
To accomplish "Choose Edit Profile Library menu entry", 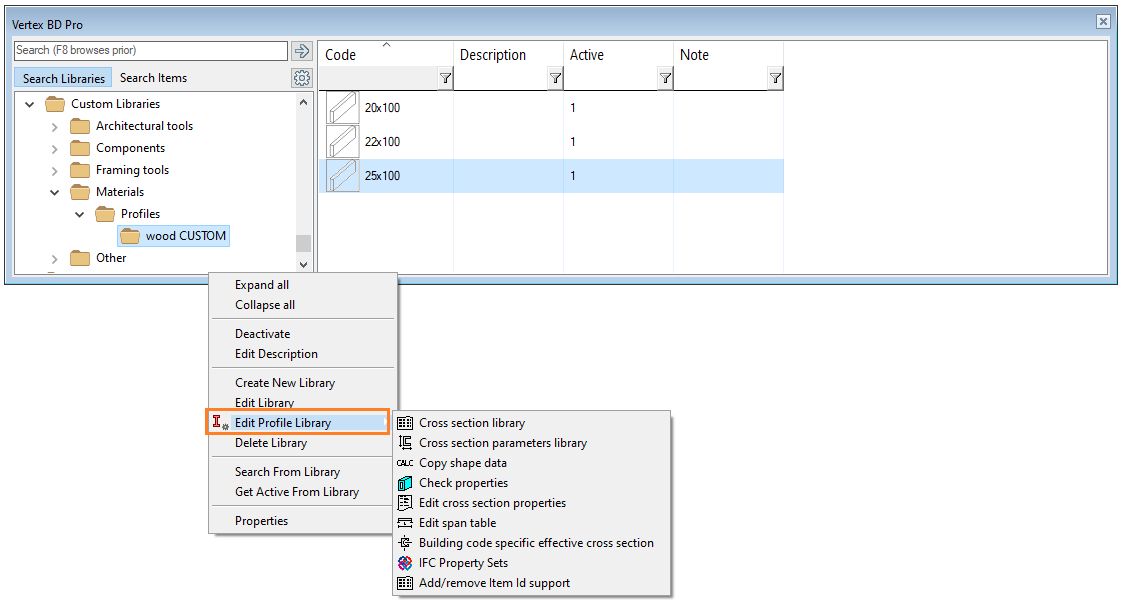I will pyautogui.click(x=283, y=423).
